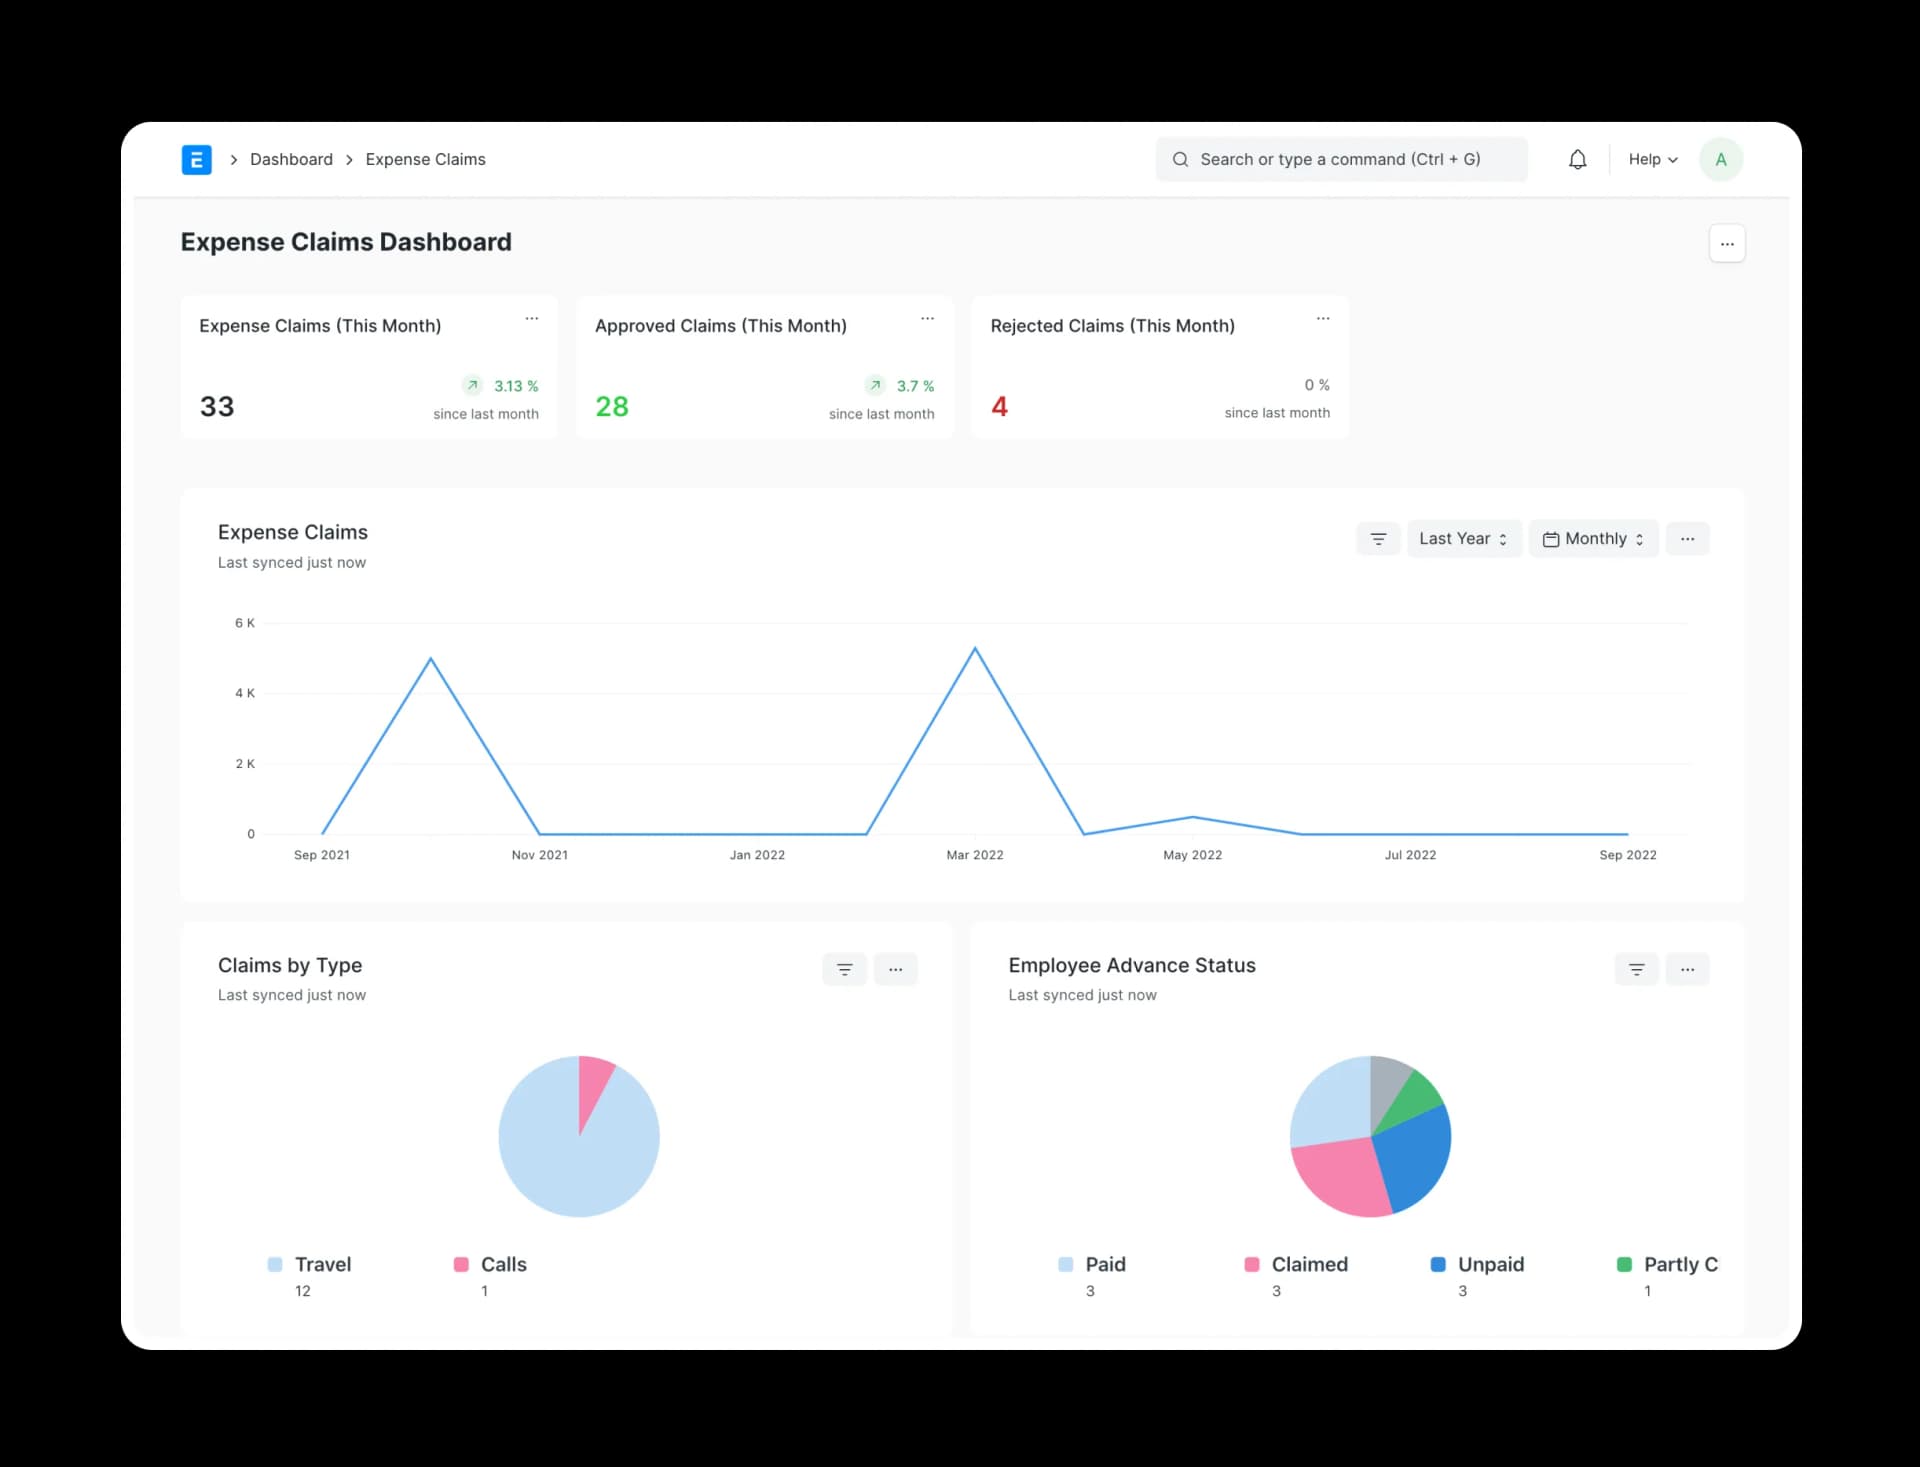
Task: Open the notifications bell
Action: (x=1577, y=160)
